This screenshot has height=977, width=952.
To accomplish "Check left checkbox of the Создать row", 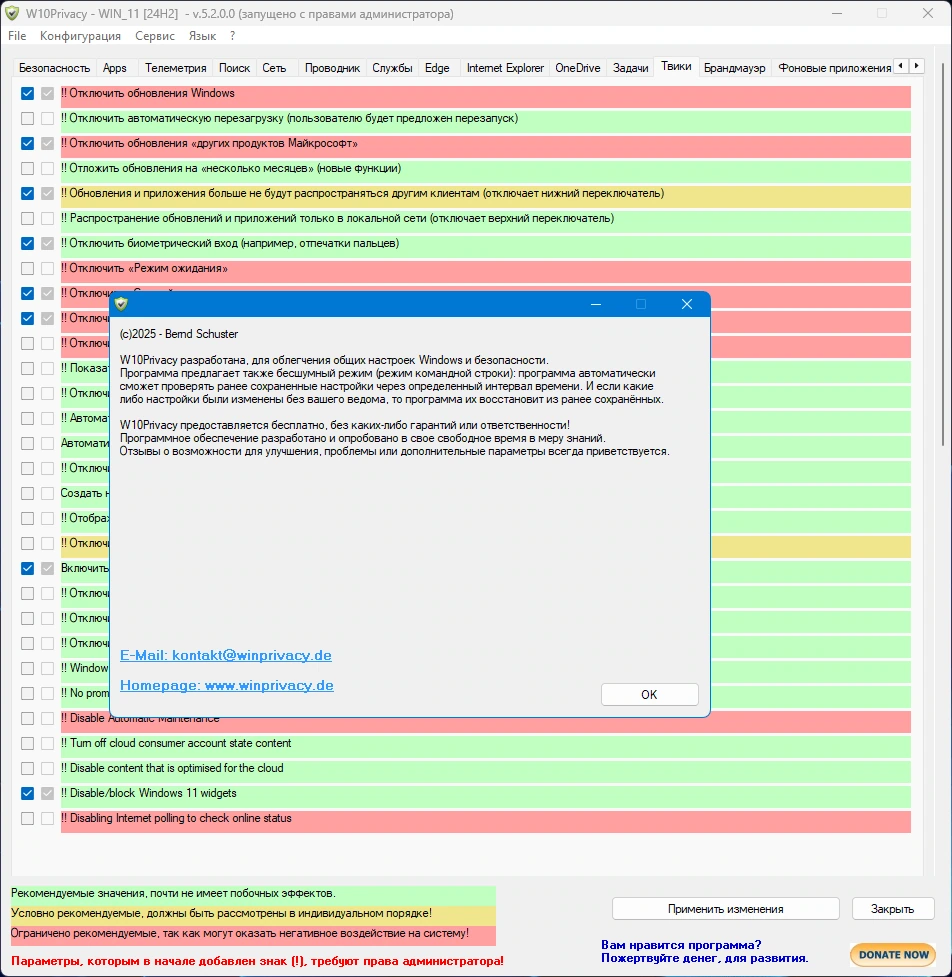I will (x=27, y=493).
